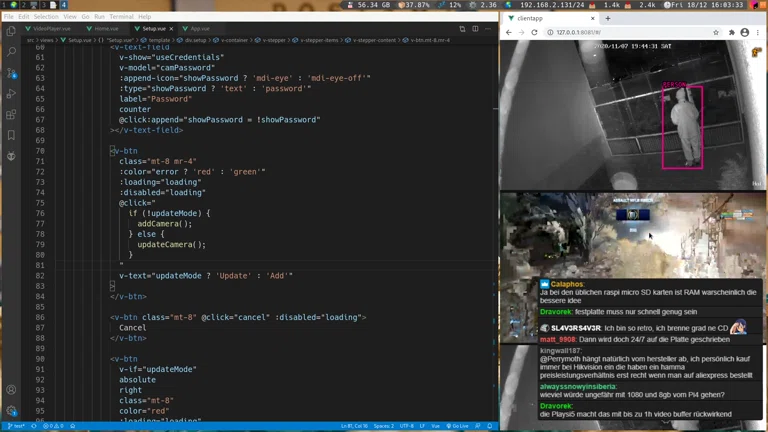Open errors and warnings count in the status bar

coord(53,426)
